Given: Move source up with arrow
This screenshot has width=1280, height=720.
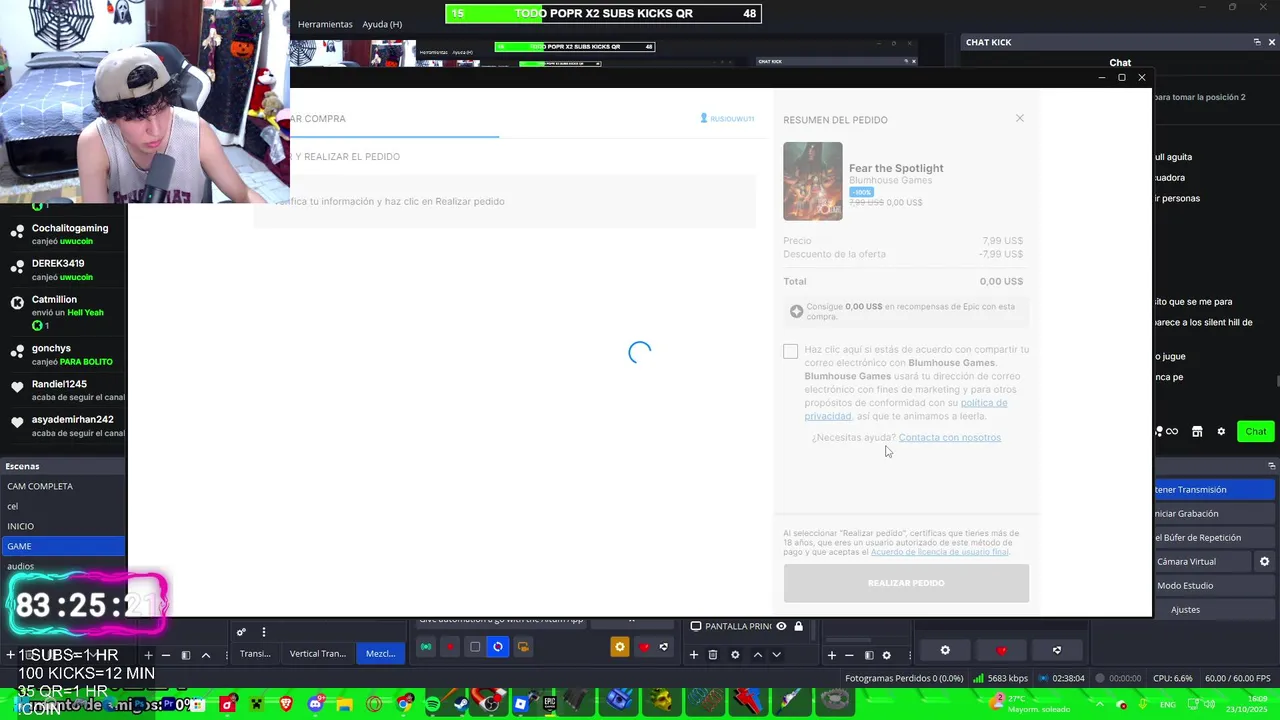Looking at the screenshot, I should [757, 655].
